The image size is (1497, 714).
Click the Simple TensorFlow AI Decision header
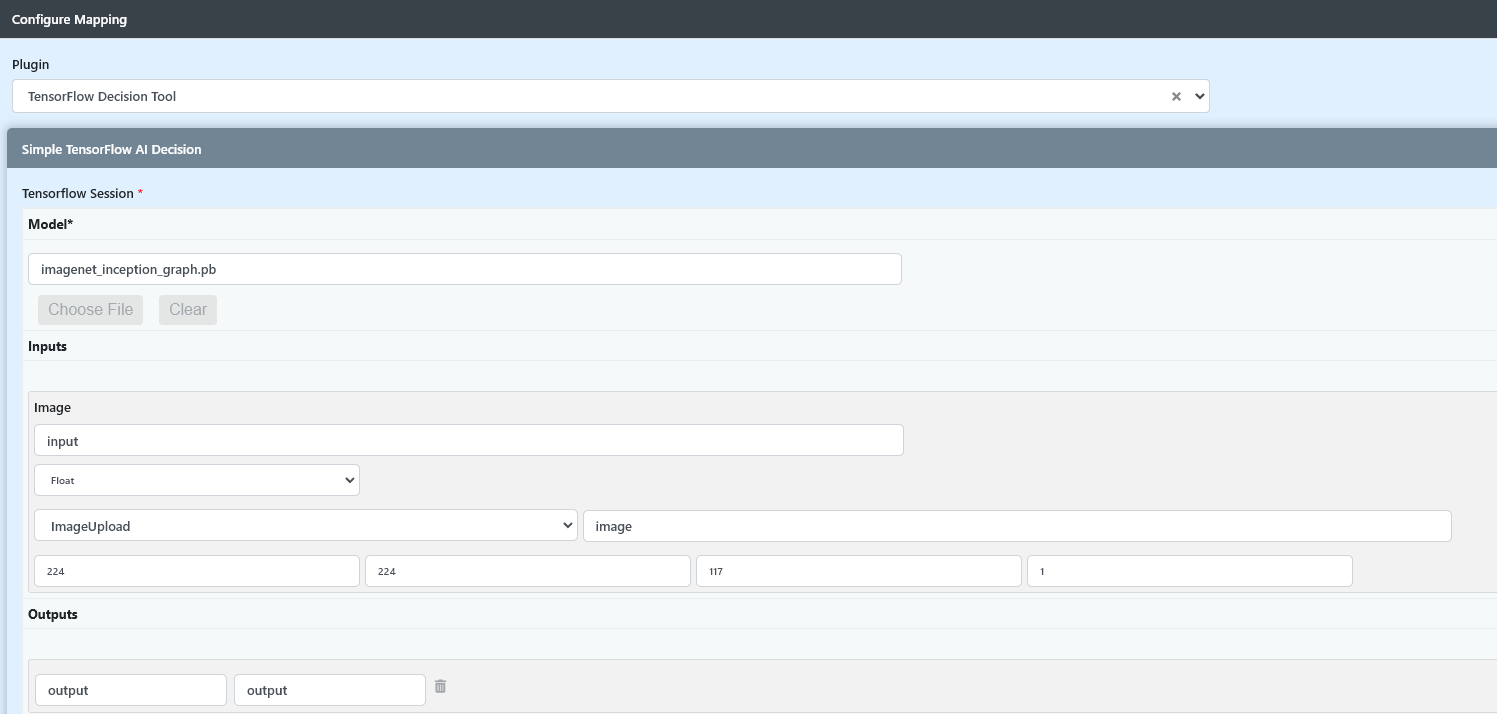tap(112, 149)
